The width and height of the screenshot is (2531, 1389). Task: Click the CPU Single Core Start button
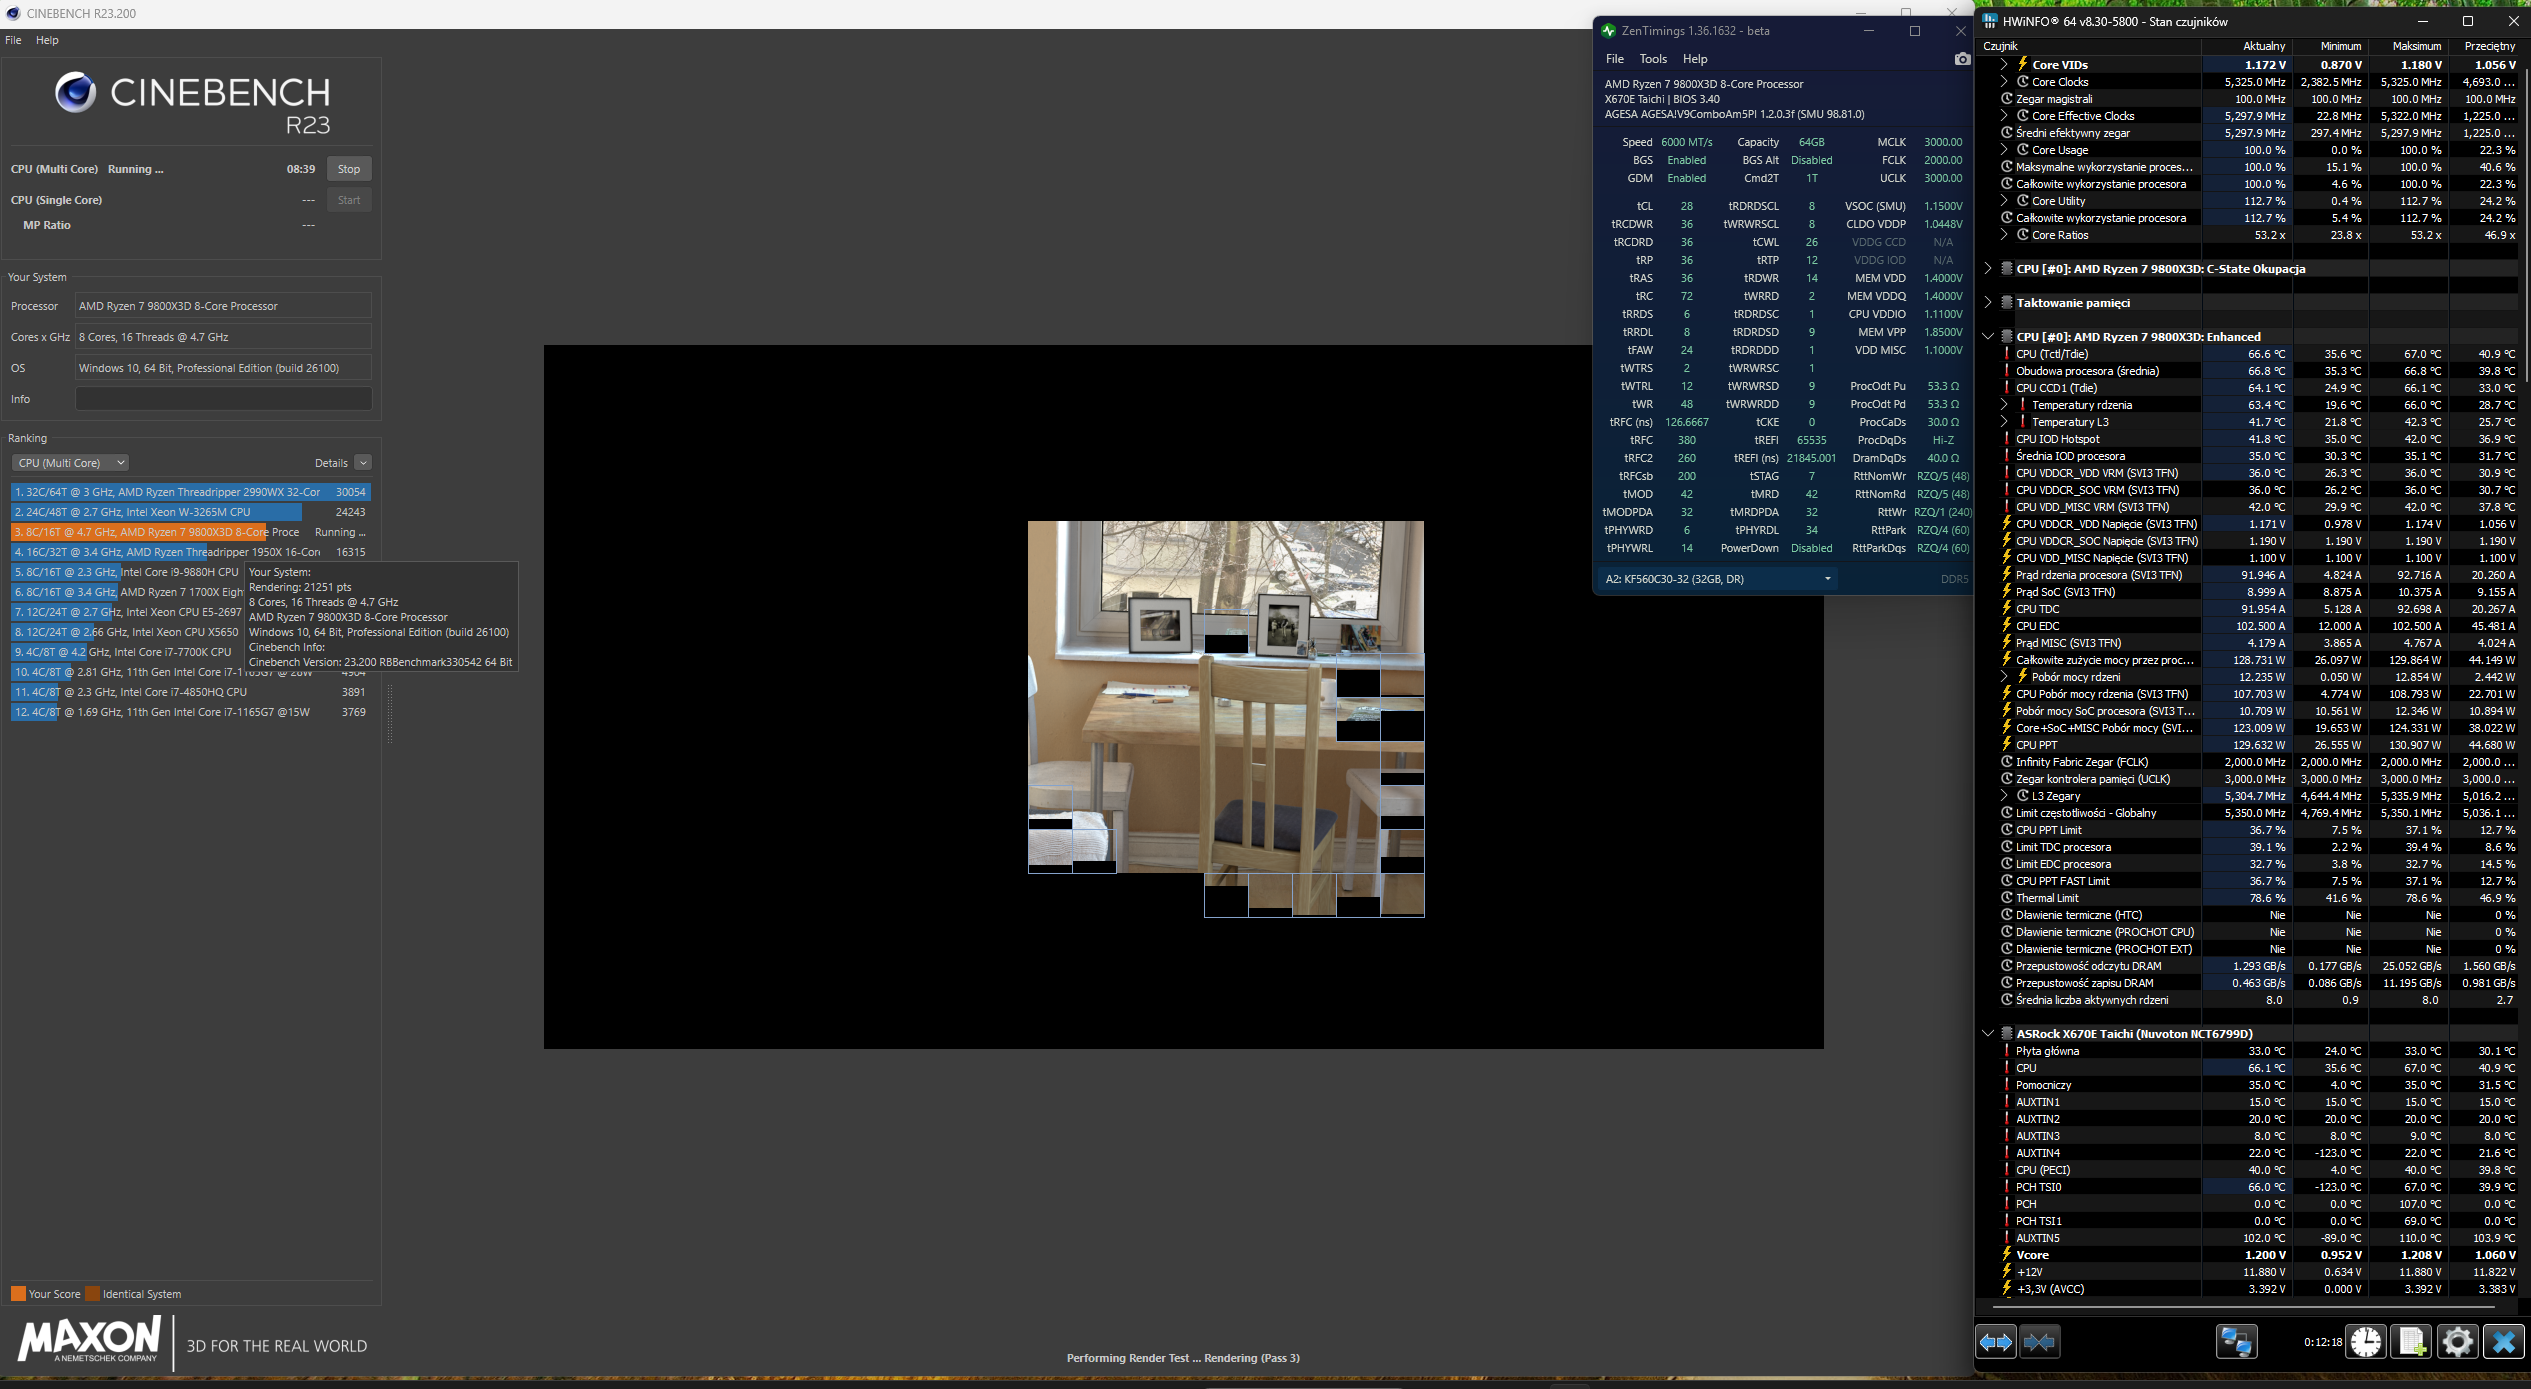(348, 200)
